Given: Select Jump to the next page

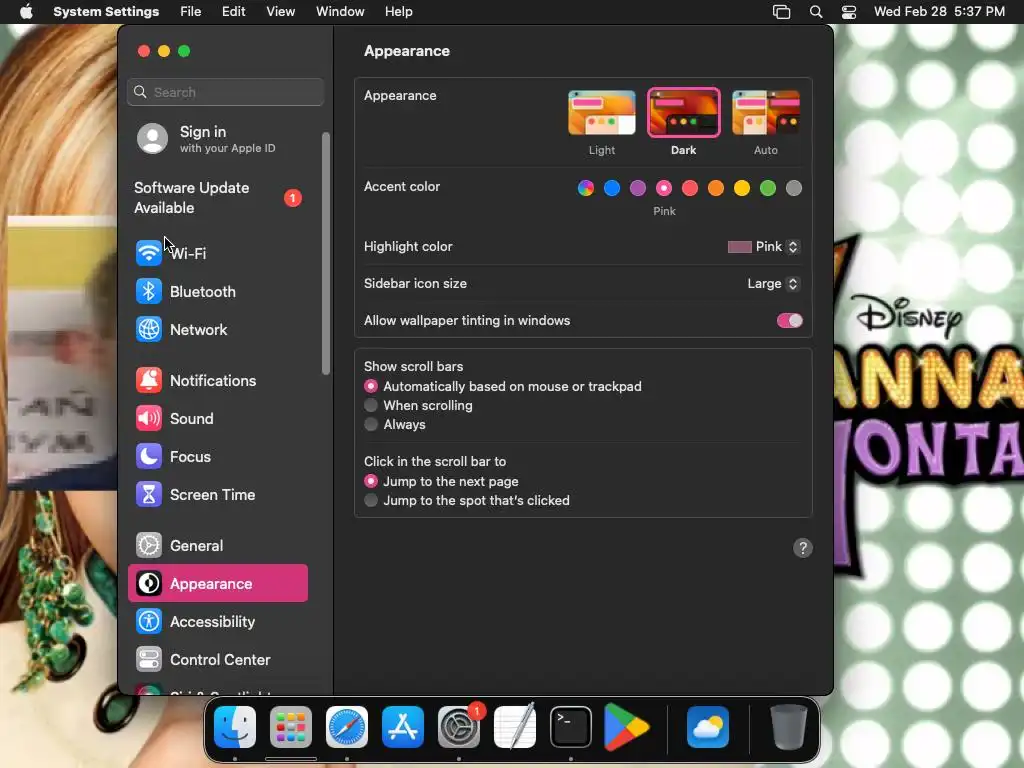Looking at the screenshot, I should 371,481.
